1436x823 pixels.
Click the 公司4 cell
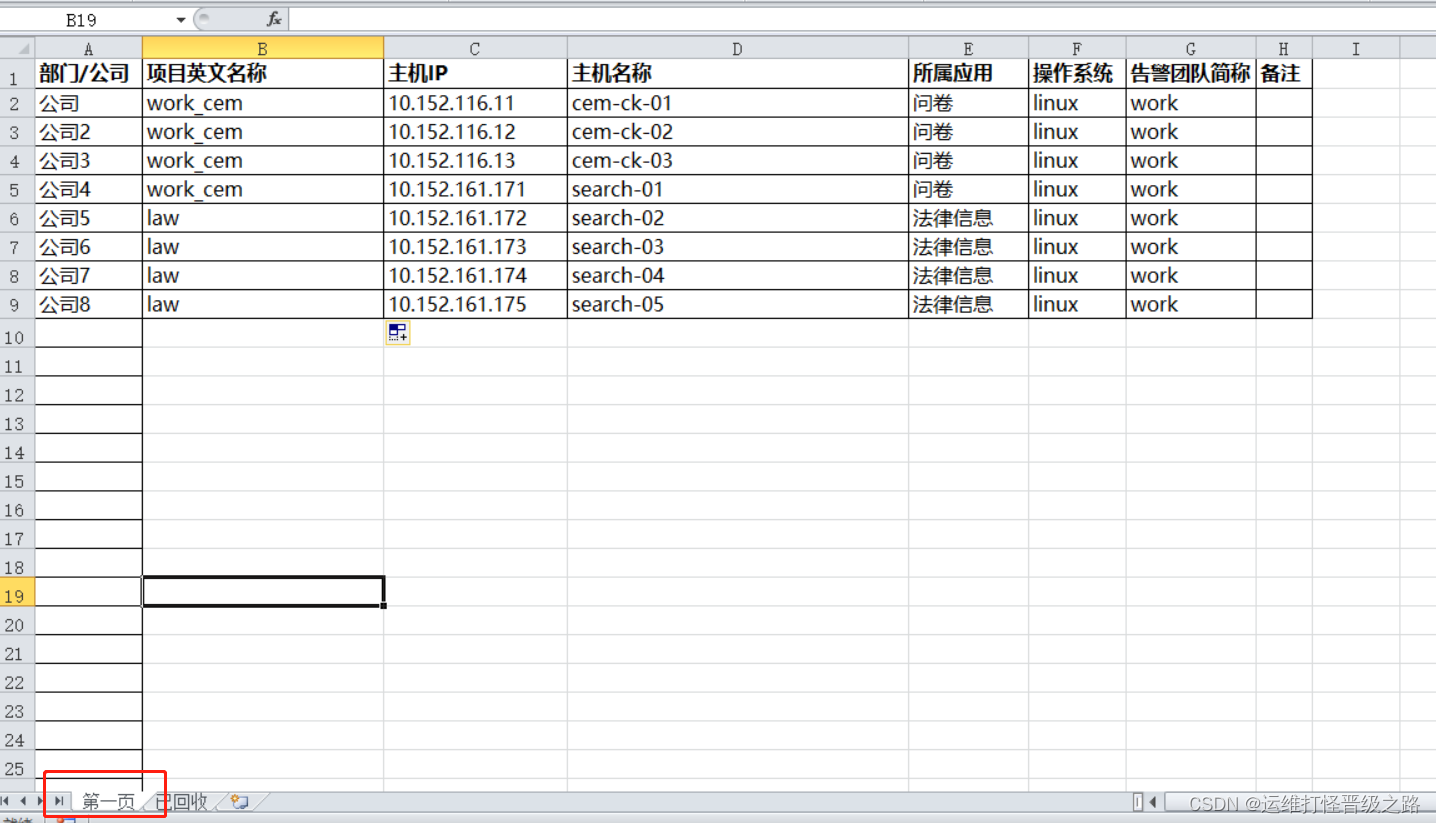point(89,190)
